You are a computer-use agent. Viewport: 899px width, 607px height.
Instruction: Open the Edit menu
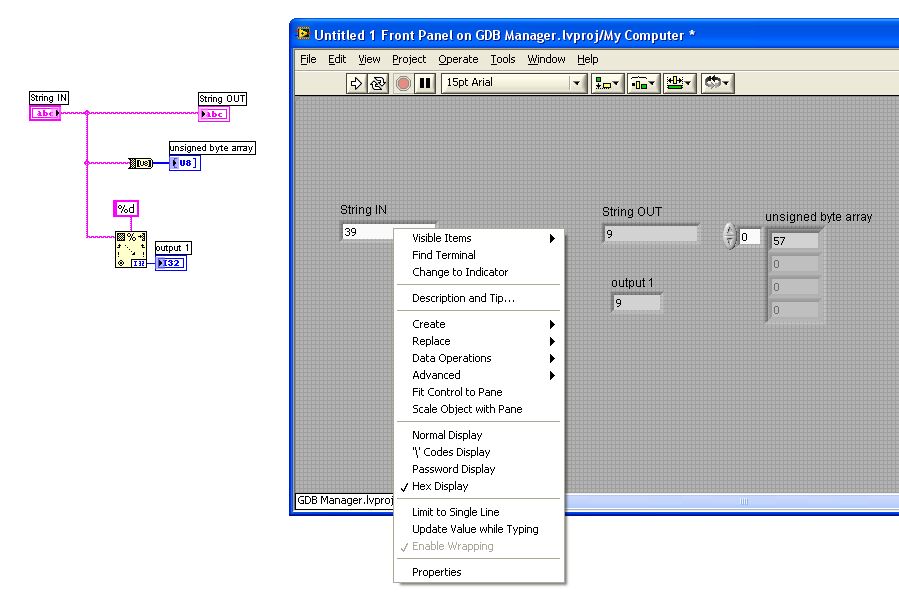coord(337,59)
